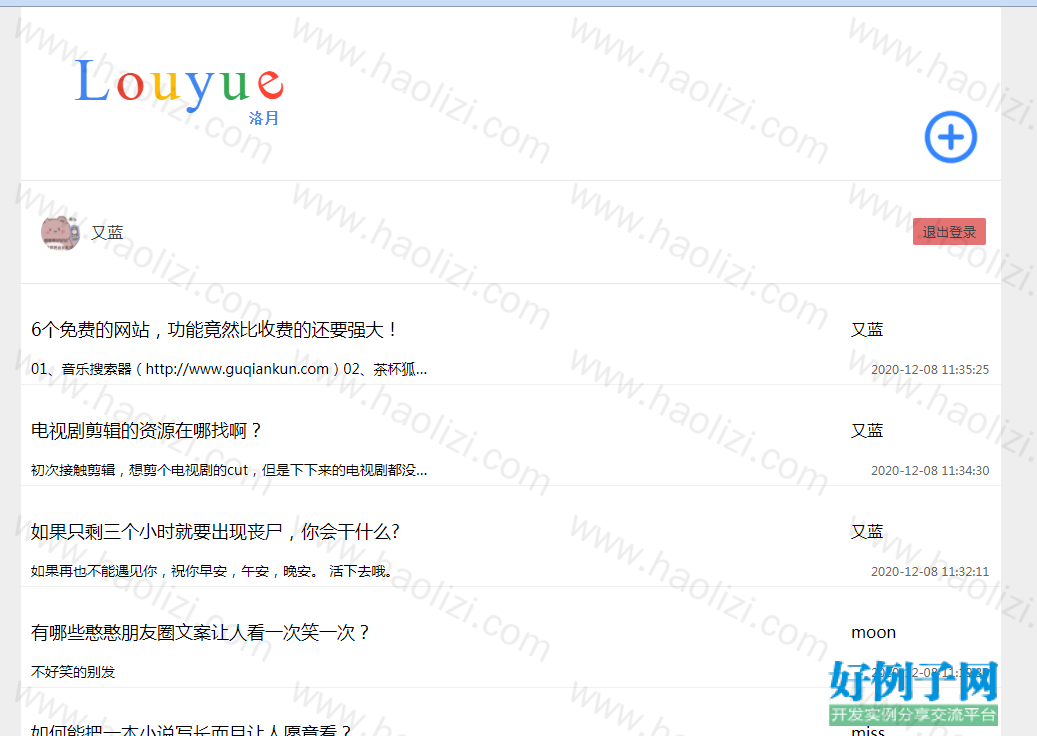1037x736 pixels.
Task: Open post titled 如何能把一本小说写长
Action: (191, 729)
